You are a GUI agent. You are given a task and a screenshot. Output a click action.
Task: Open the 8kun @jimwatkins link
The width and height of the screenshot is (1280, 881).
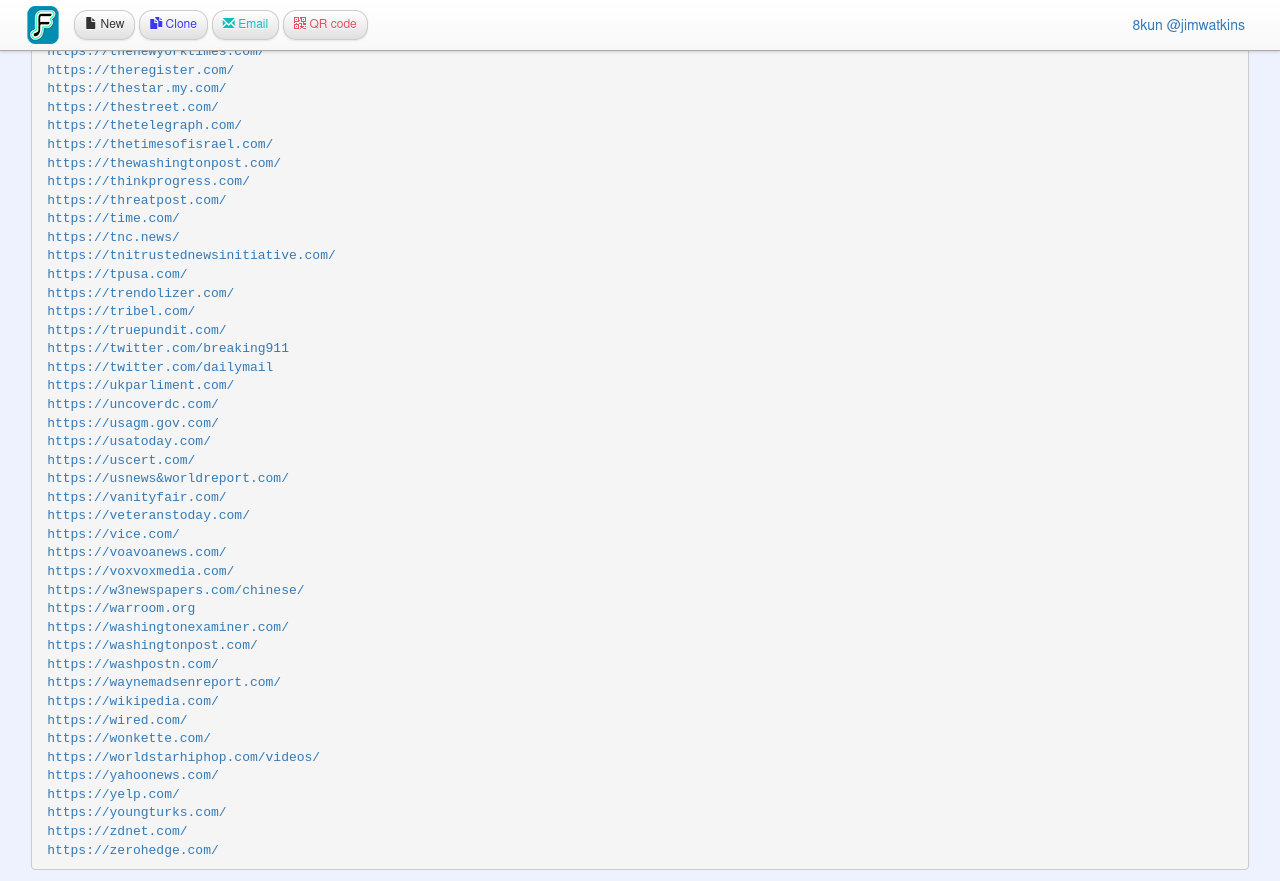[x=1188, y=25]
